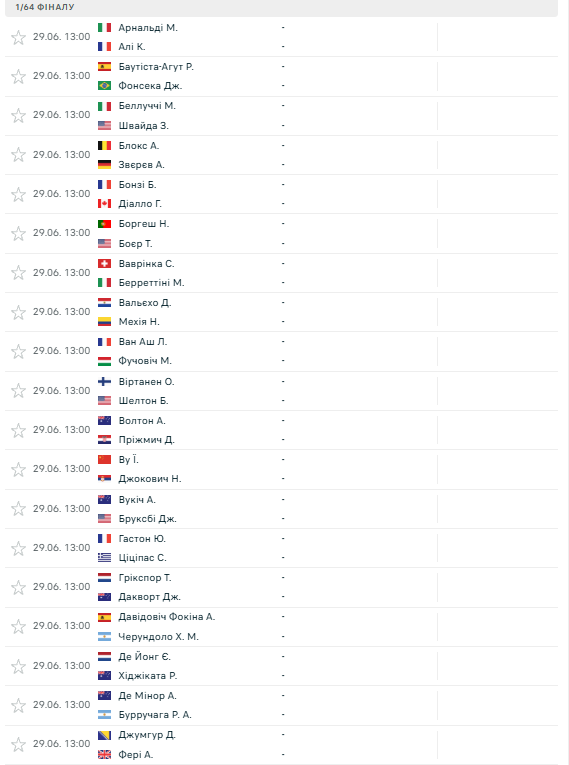Open Де Мінор А. player name

(147, 696)
